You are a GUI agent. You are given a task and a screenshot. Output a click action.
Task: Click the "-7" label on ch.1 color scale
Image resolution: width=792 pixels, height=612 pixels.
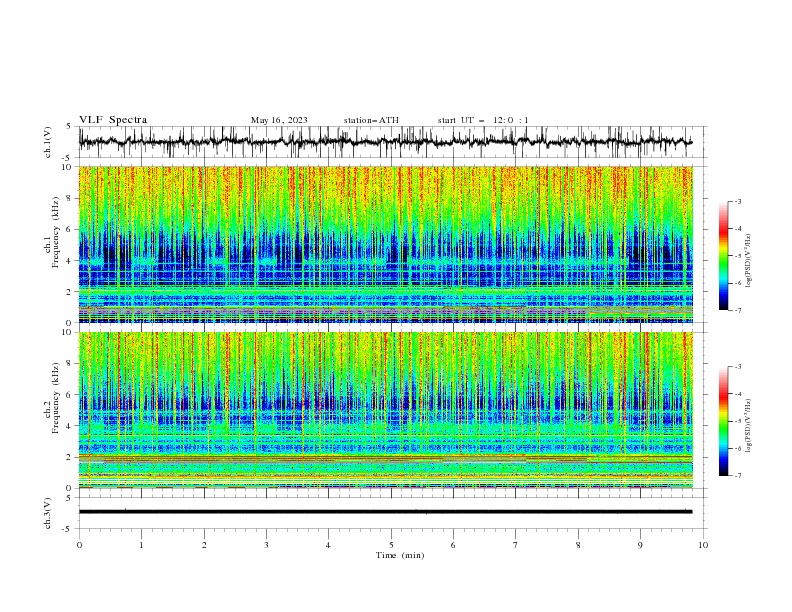(x=737, y=310)
